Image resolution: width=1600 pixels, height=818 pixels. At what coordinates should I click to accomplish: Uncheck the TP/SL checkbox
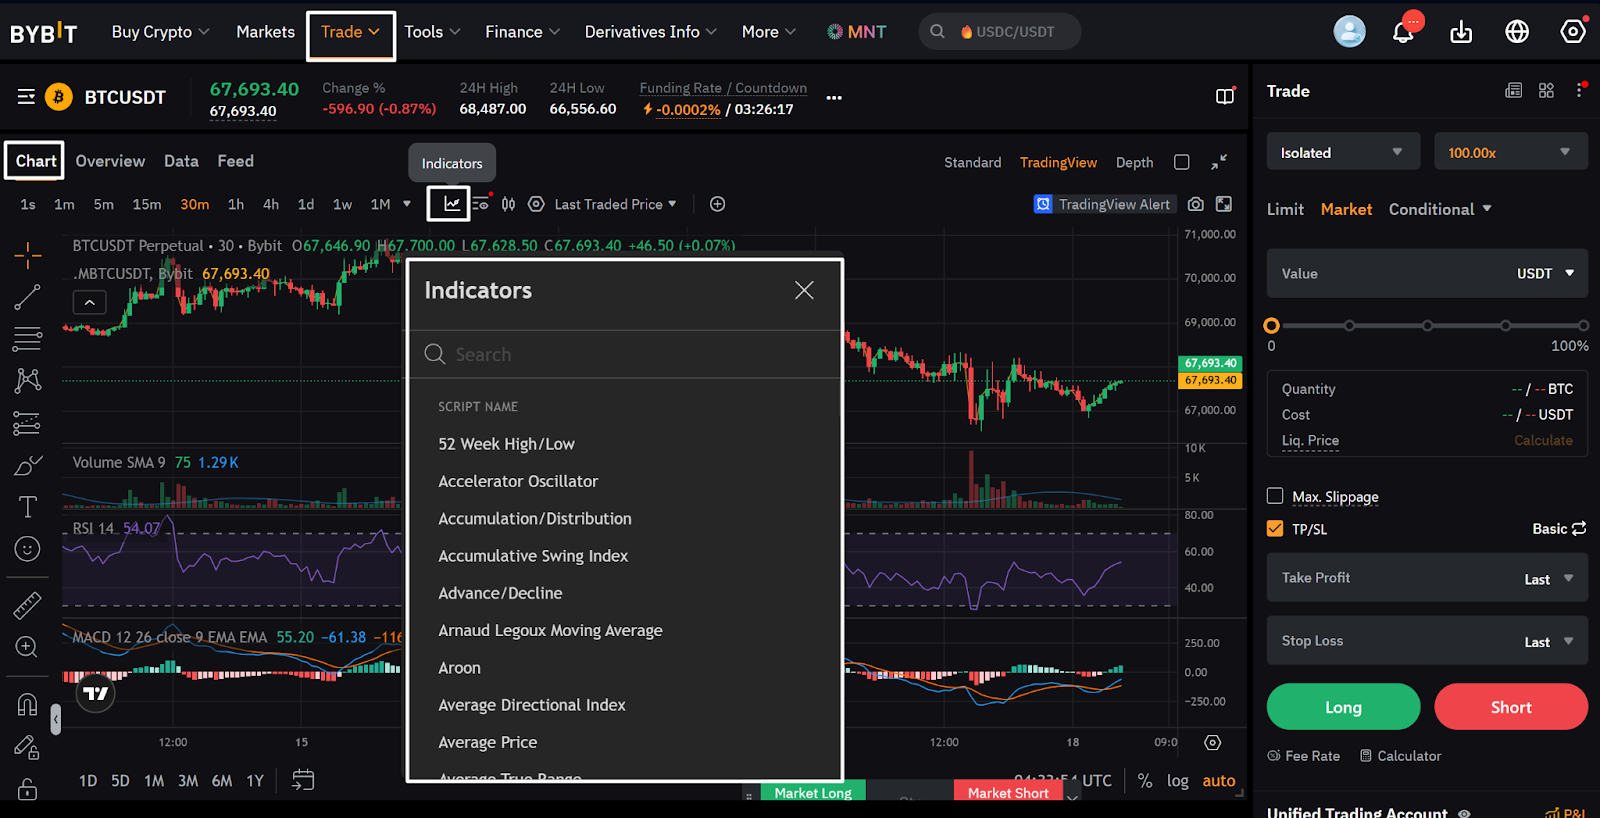coord(1275,529)
